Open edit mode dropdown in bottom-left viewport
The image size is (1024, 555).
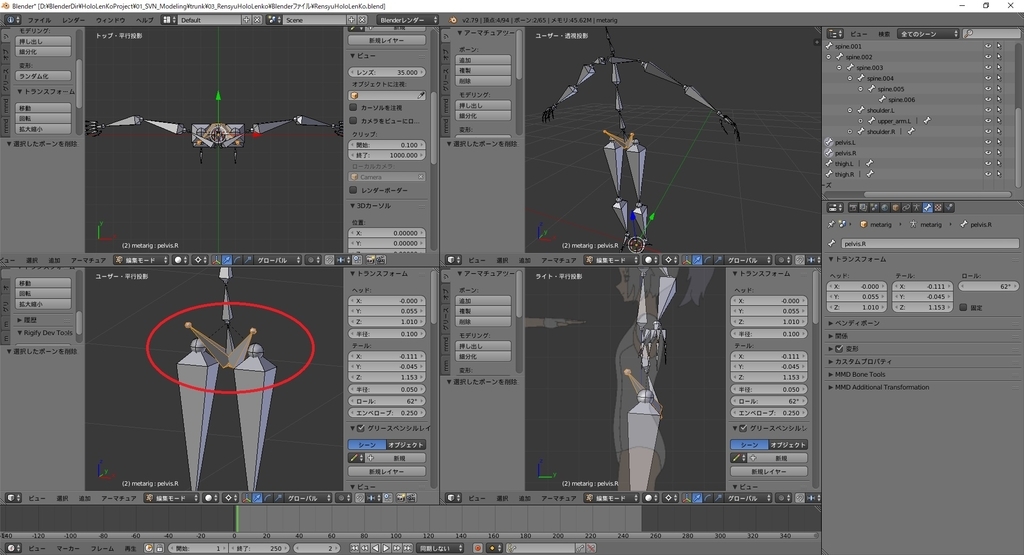(172, 498)
